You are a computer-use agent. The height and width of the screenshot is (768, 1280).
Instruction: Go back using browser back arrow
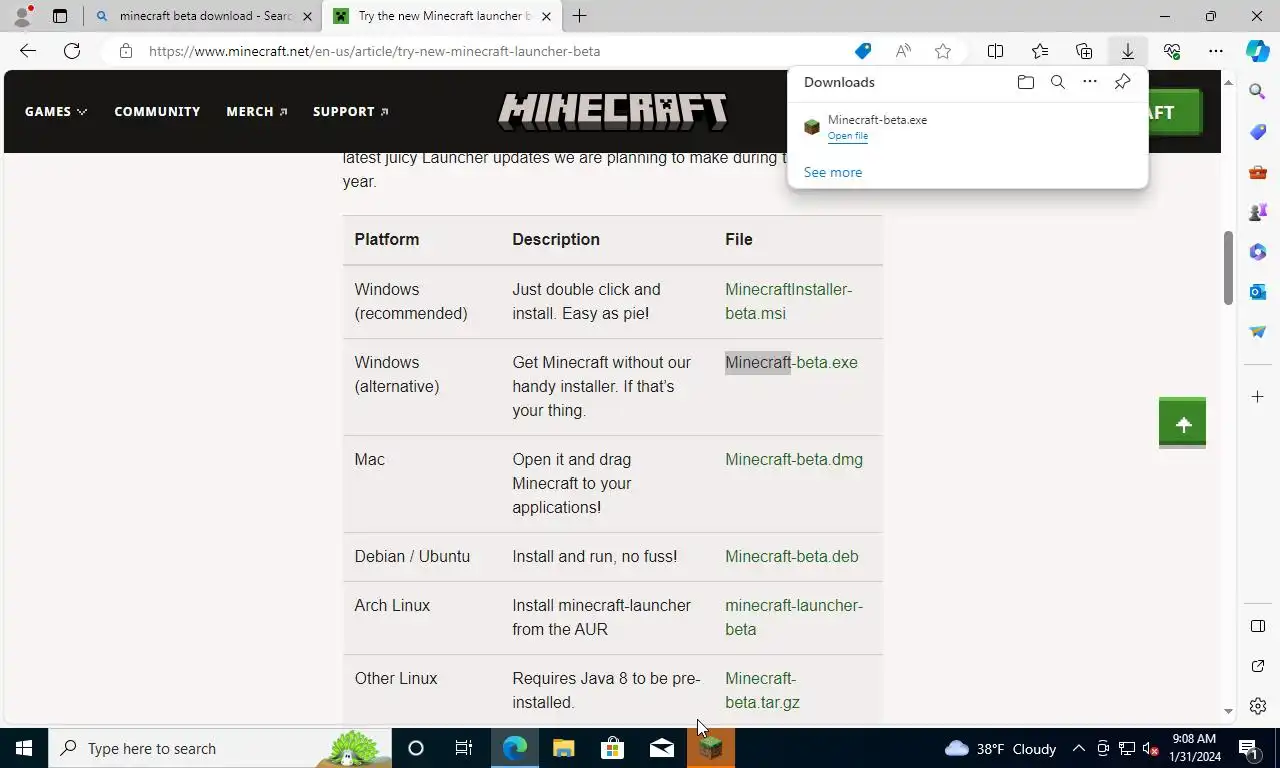28,51
